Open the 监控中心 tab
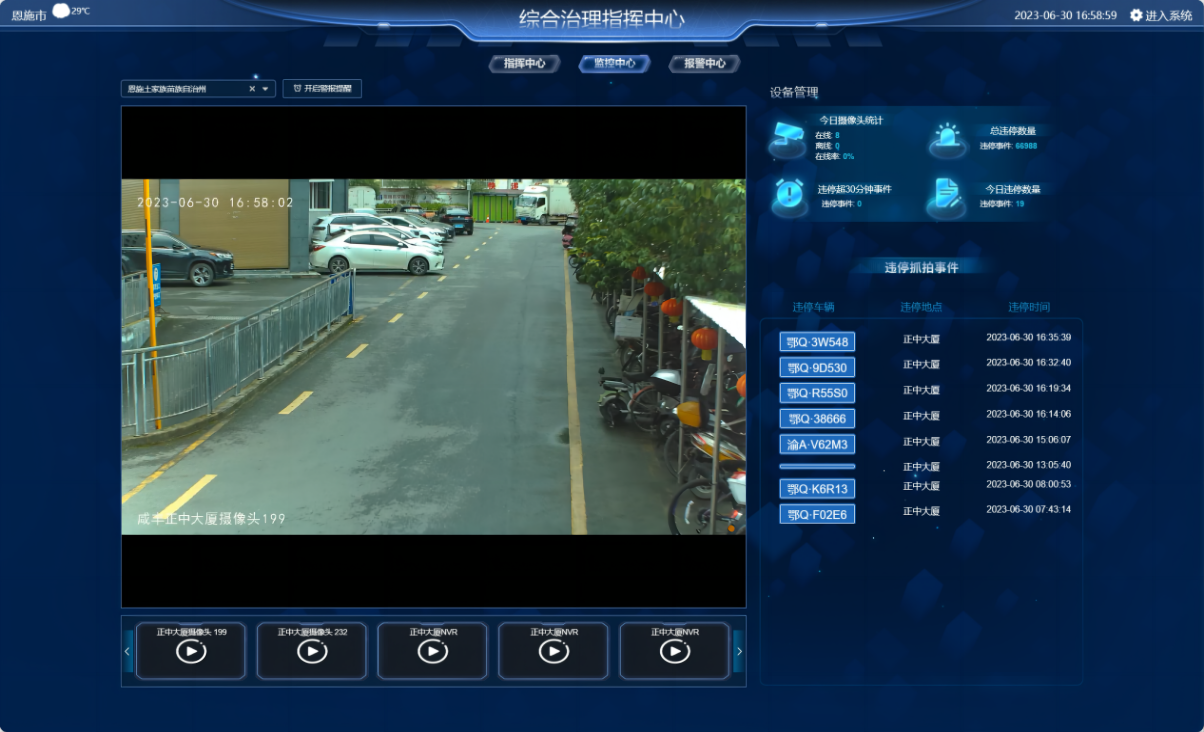The image size is (1204, 732). point(614,63)
